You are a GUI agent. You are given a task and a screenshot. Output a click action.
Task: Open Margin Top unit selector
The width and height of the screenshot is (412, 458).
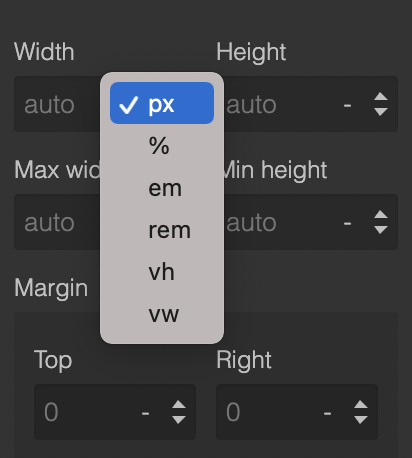coord(145,413)
